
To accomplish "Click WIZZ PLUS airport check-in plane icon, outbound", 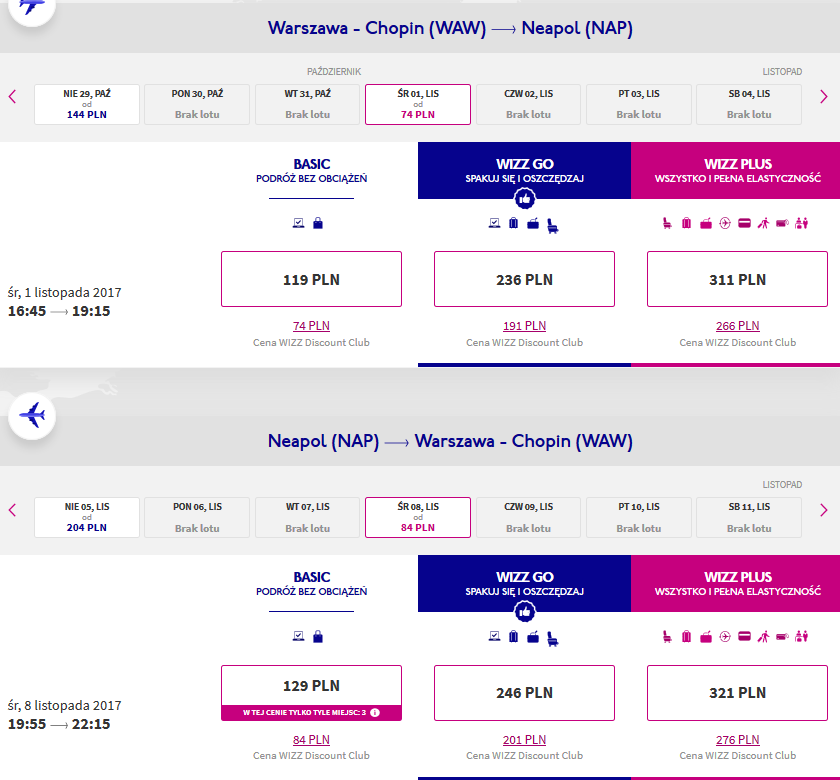I will coord(725,223).
